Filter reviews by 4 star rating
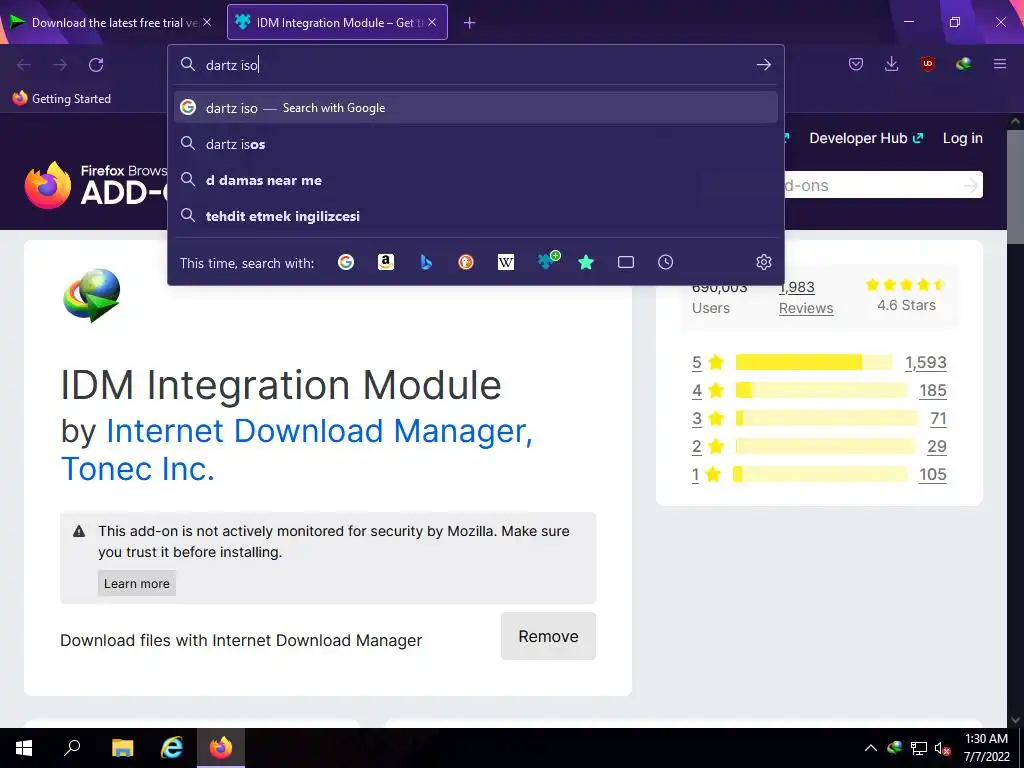The height and width of the screenshot is (768, 1024). [x=708, y=391]
